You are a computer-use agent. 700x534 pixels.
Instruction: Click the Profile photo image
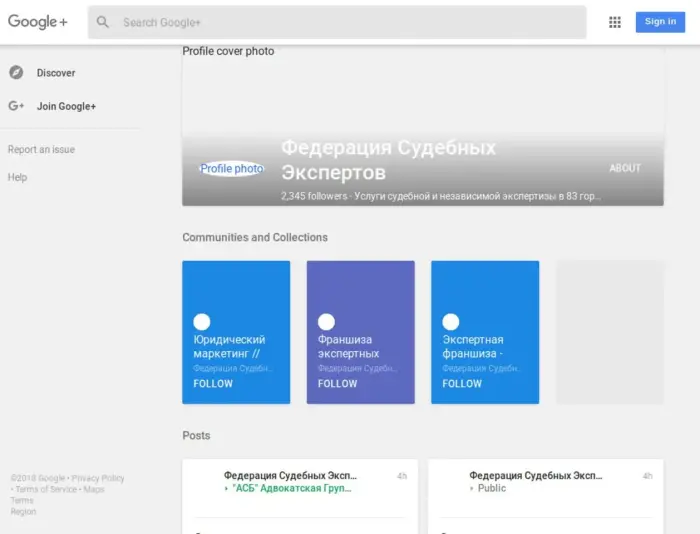pos(232,169)
